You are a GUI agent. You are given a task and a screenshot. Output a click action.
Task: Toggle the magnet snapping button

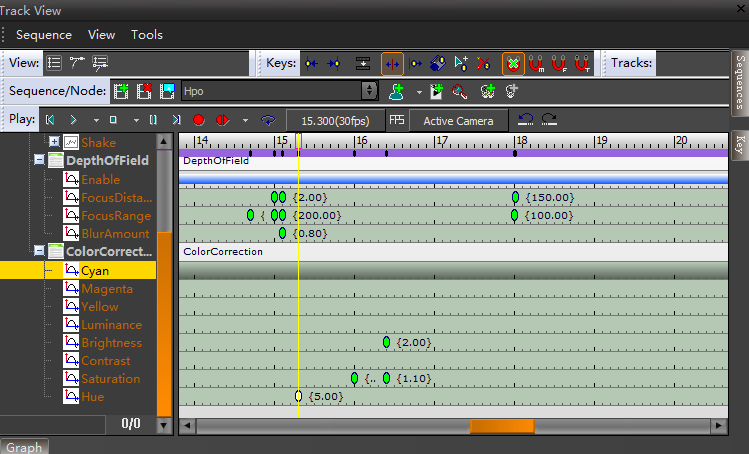pos(537,63)
